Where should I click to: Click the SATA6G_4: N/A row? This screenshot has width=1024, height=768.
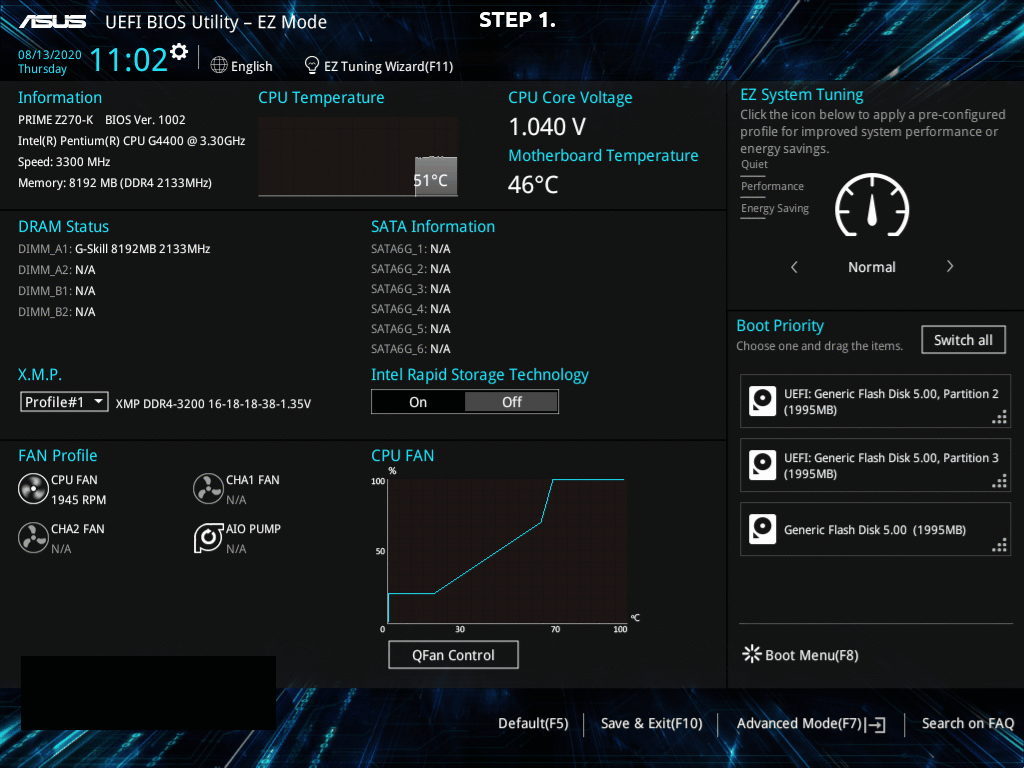tap(411, 309)
